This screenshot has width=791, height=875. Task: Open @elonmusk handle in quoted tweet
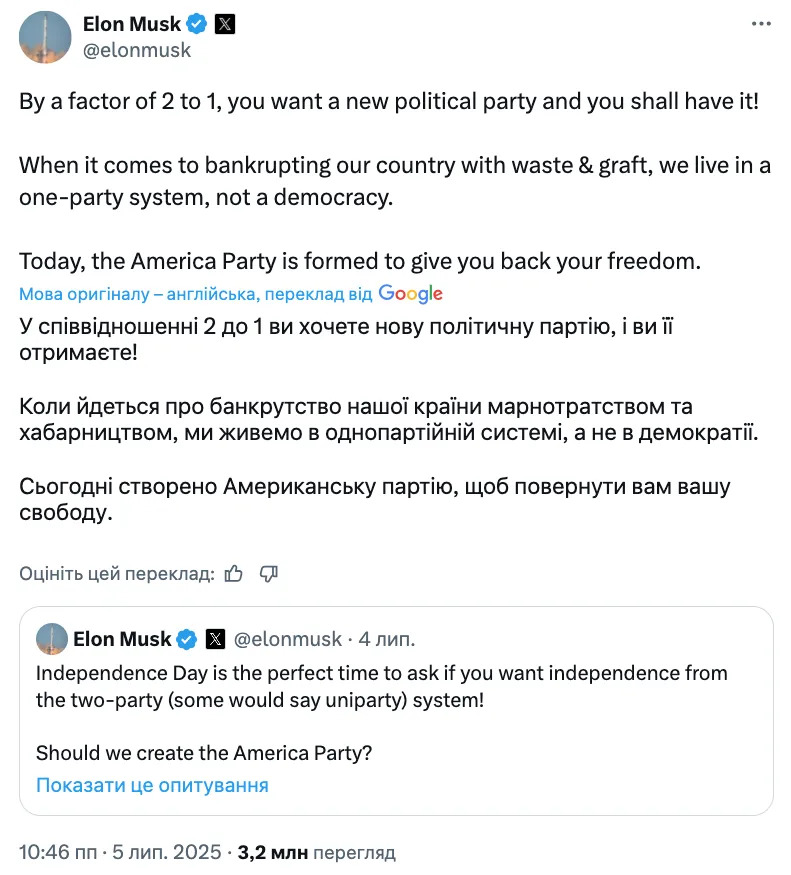click(287, 640)
